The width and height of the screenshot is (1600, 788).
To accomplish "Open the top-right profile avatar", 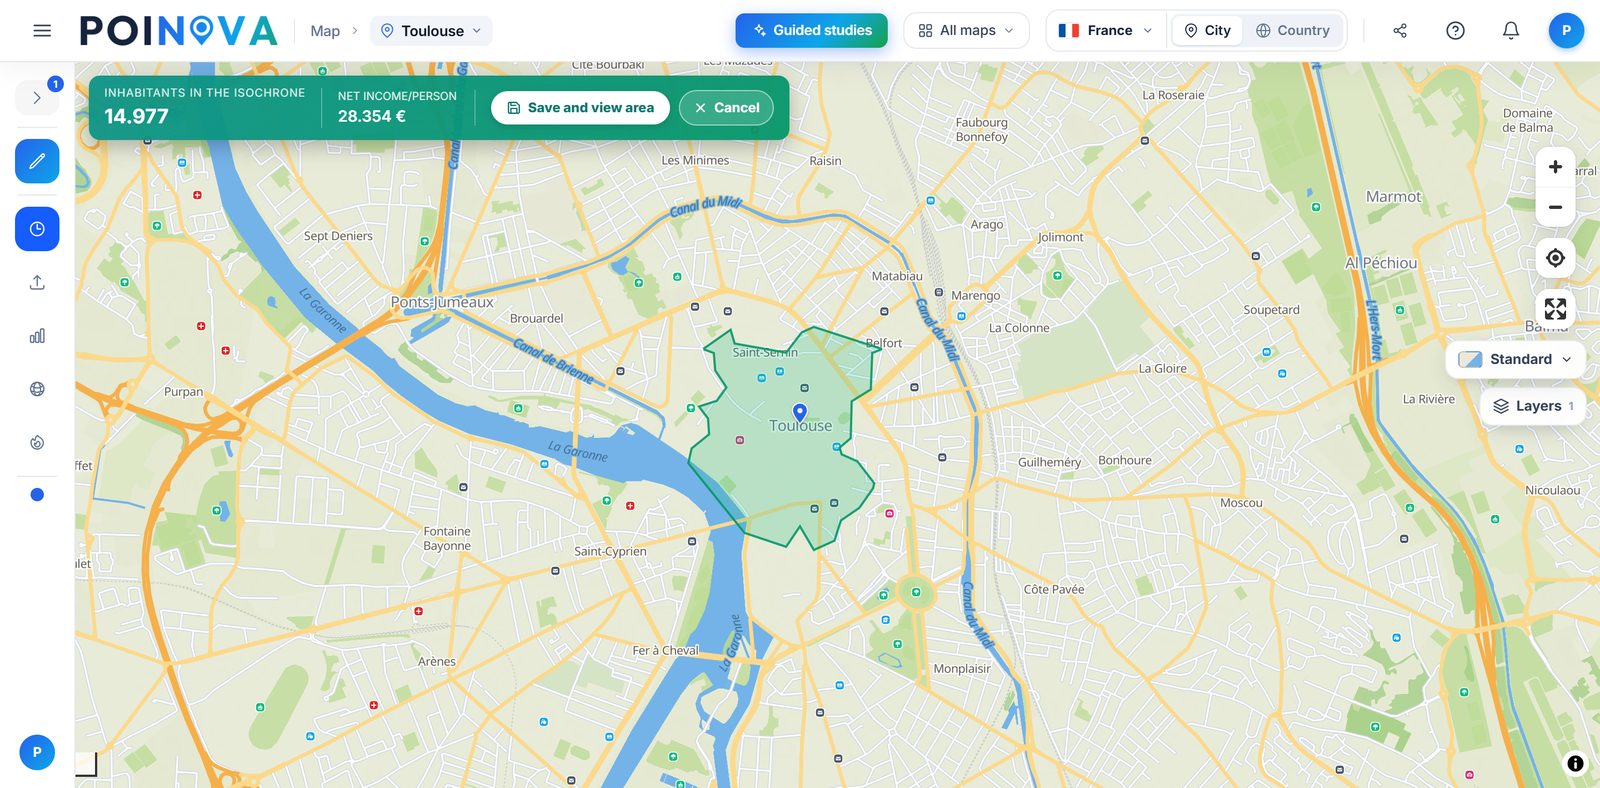I will point(1566,31).
